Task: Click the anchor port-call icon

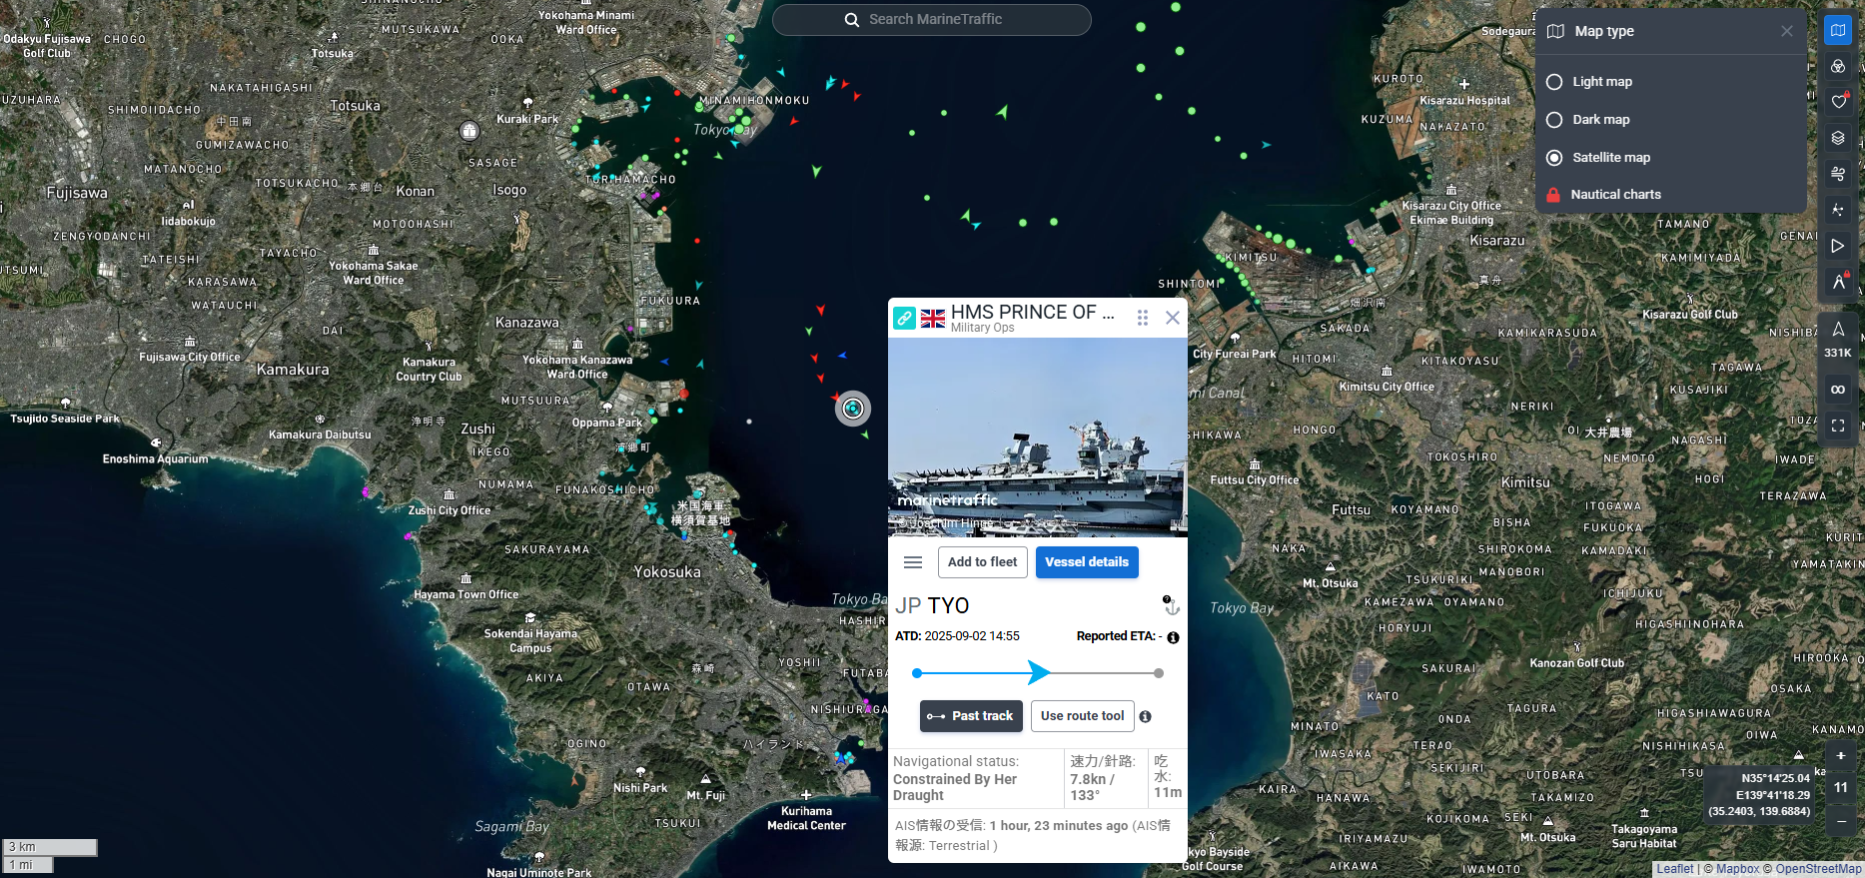Action: 1171,605
